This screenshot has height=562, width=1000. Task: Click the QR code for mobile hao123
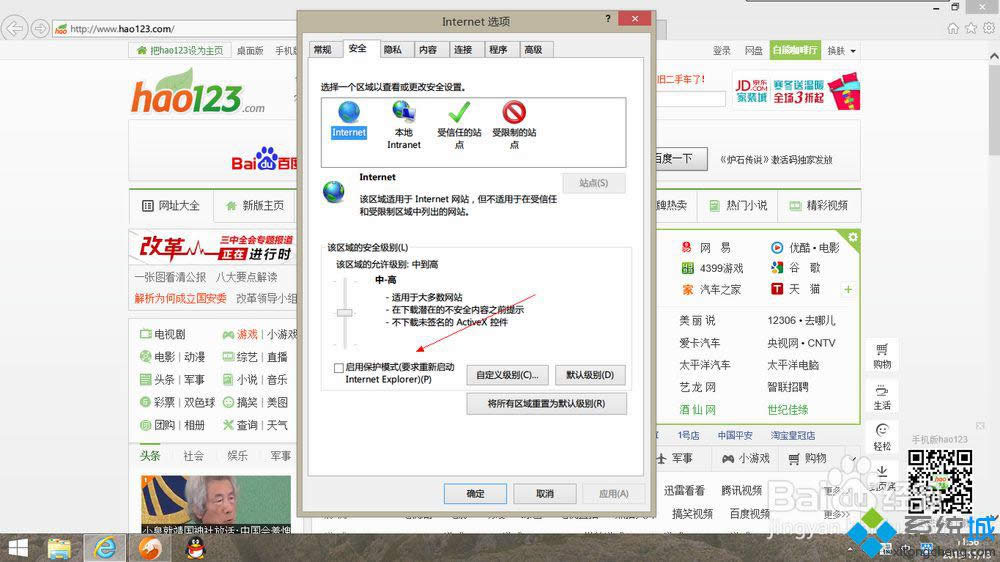point(940,482)
